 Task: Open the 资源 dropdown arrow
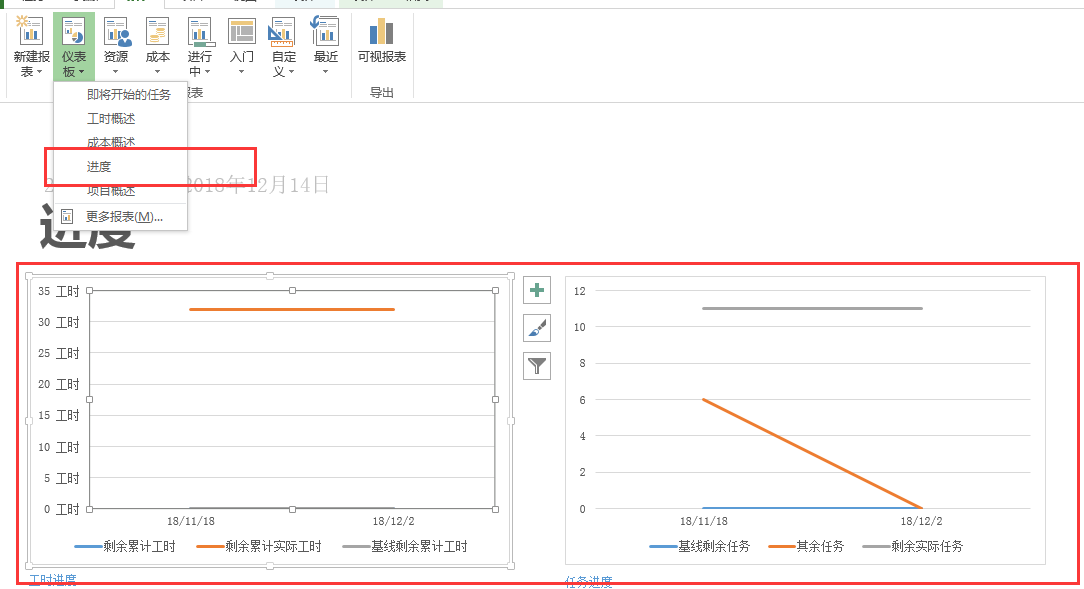click(x=116, y=70)
